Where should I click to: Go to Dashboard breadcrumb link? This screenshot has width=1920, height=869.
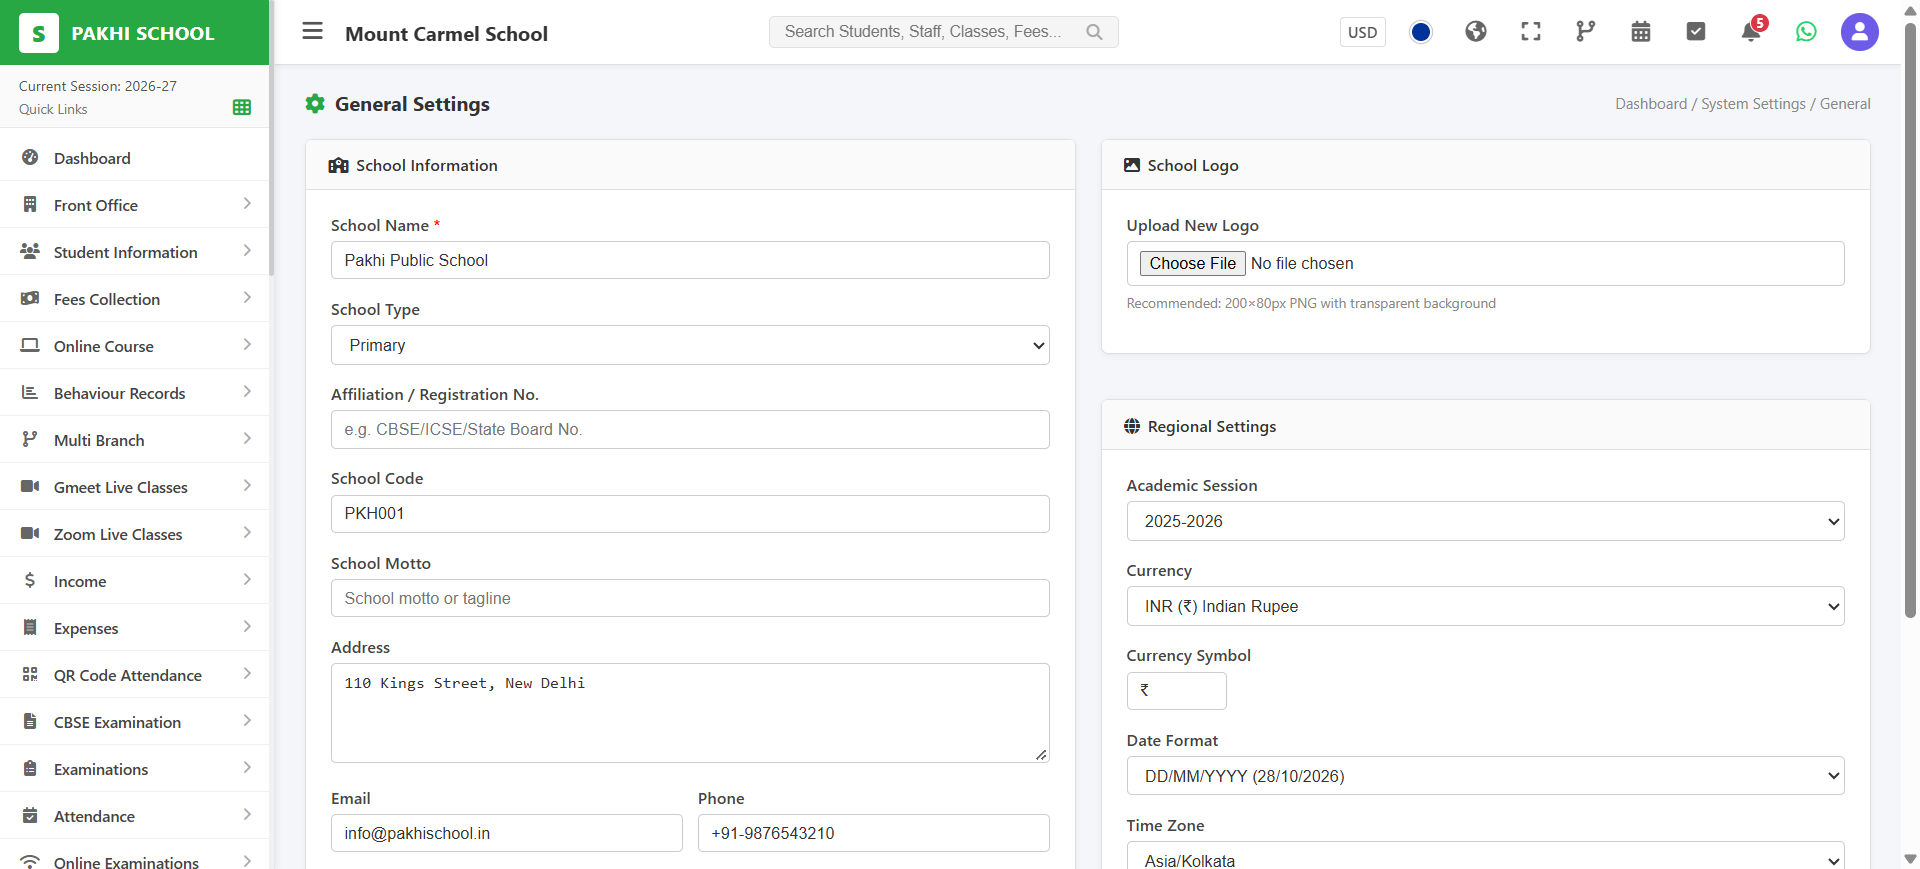[1650, 104]
